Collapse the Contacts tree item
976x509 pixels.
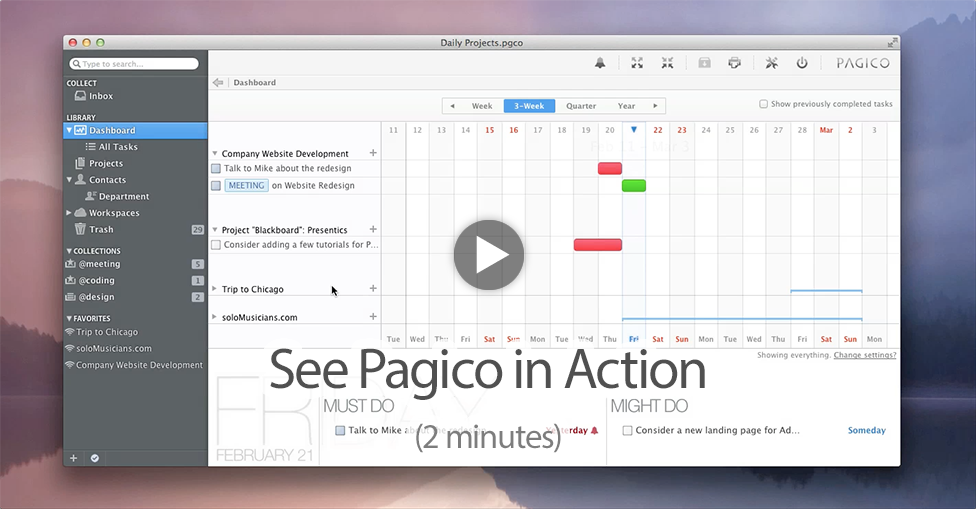[69, 180]
